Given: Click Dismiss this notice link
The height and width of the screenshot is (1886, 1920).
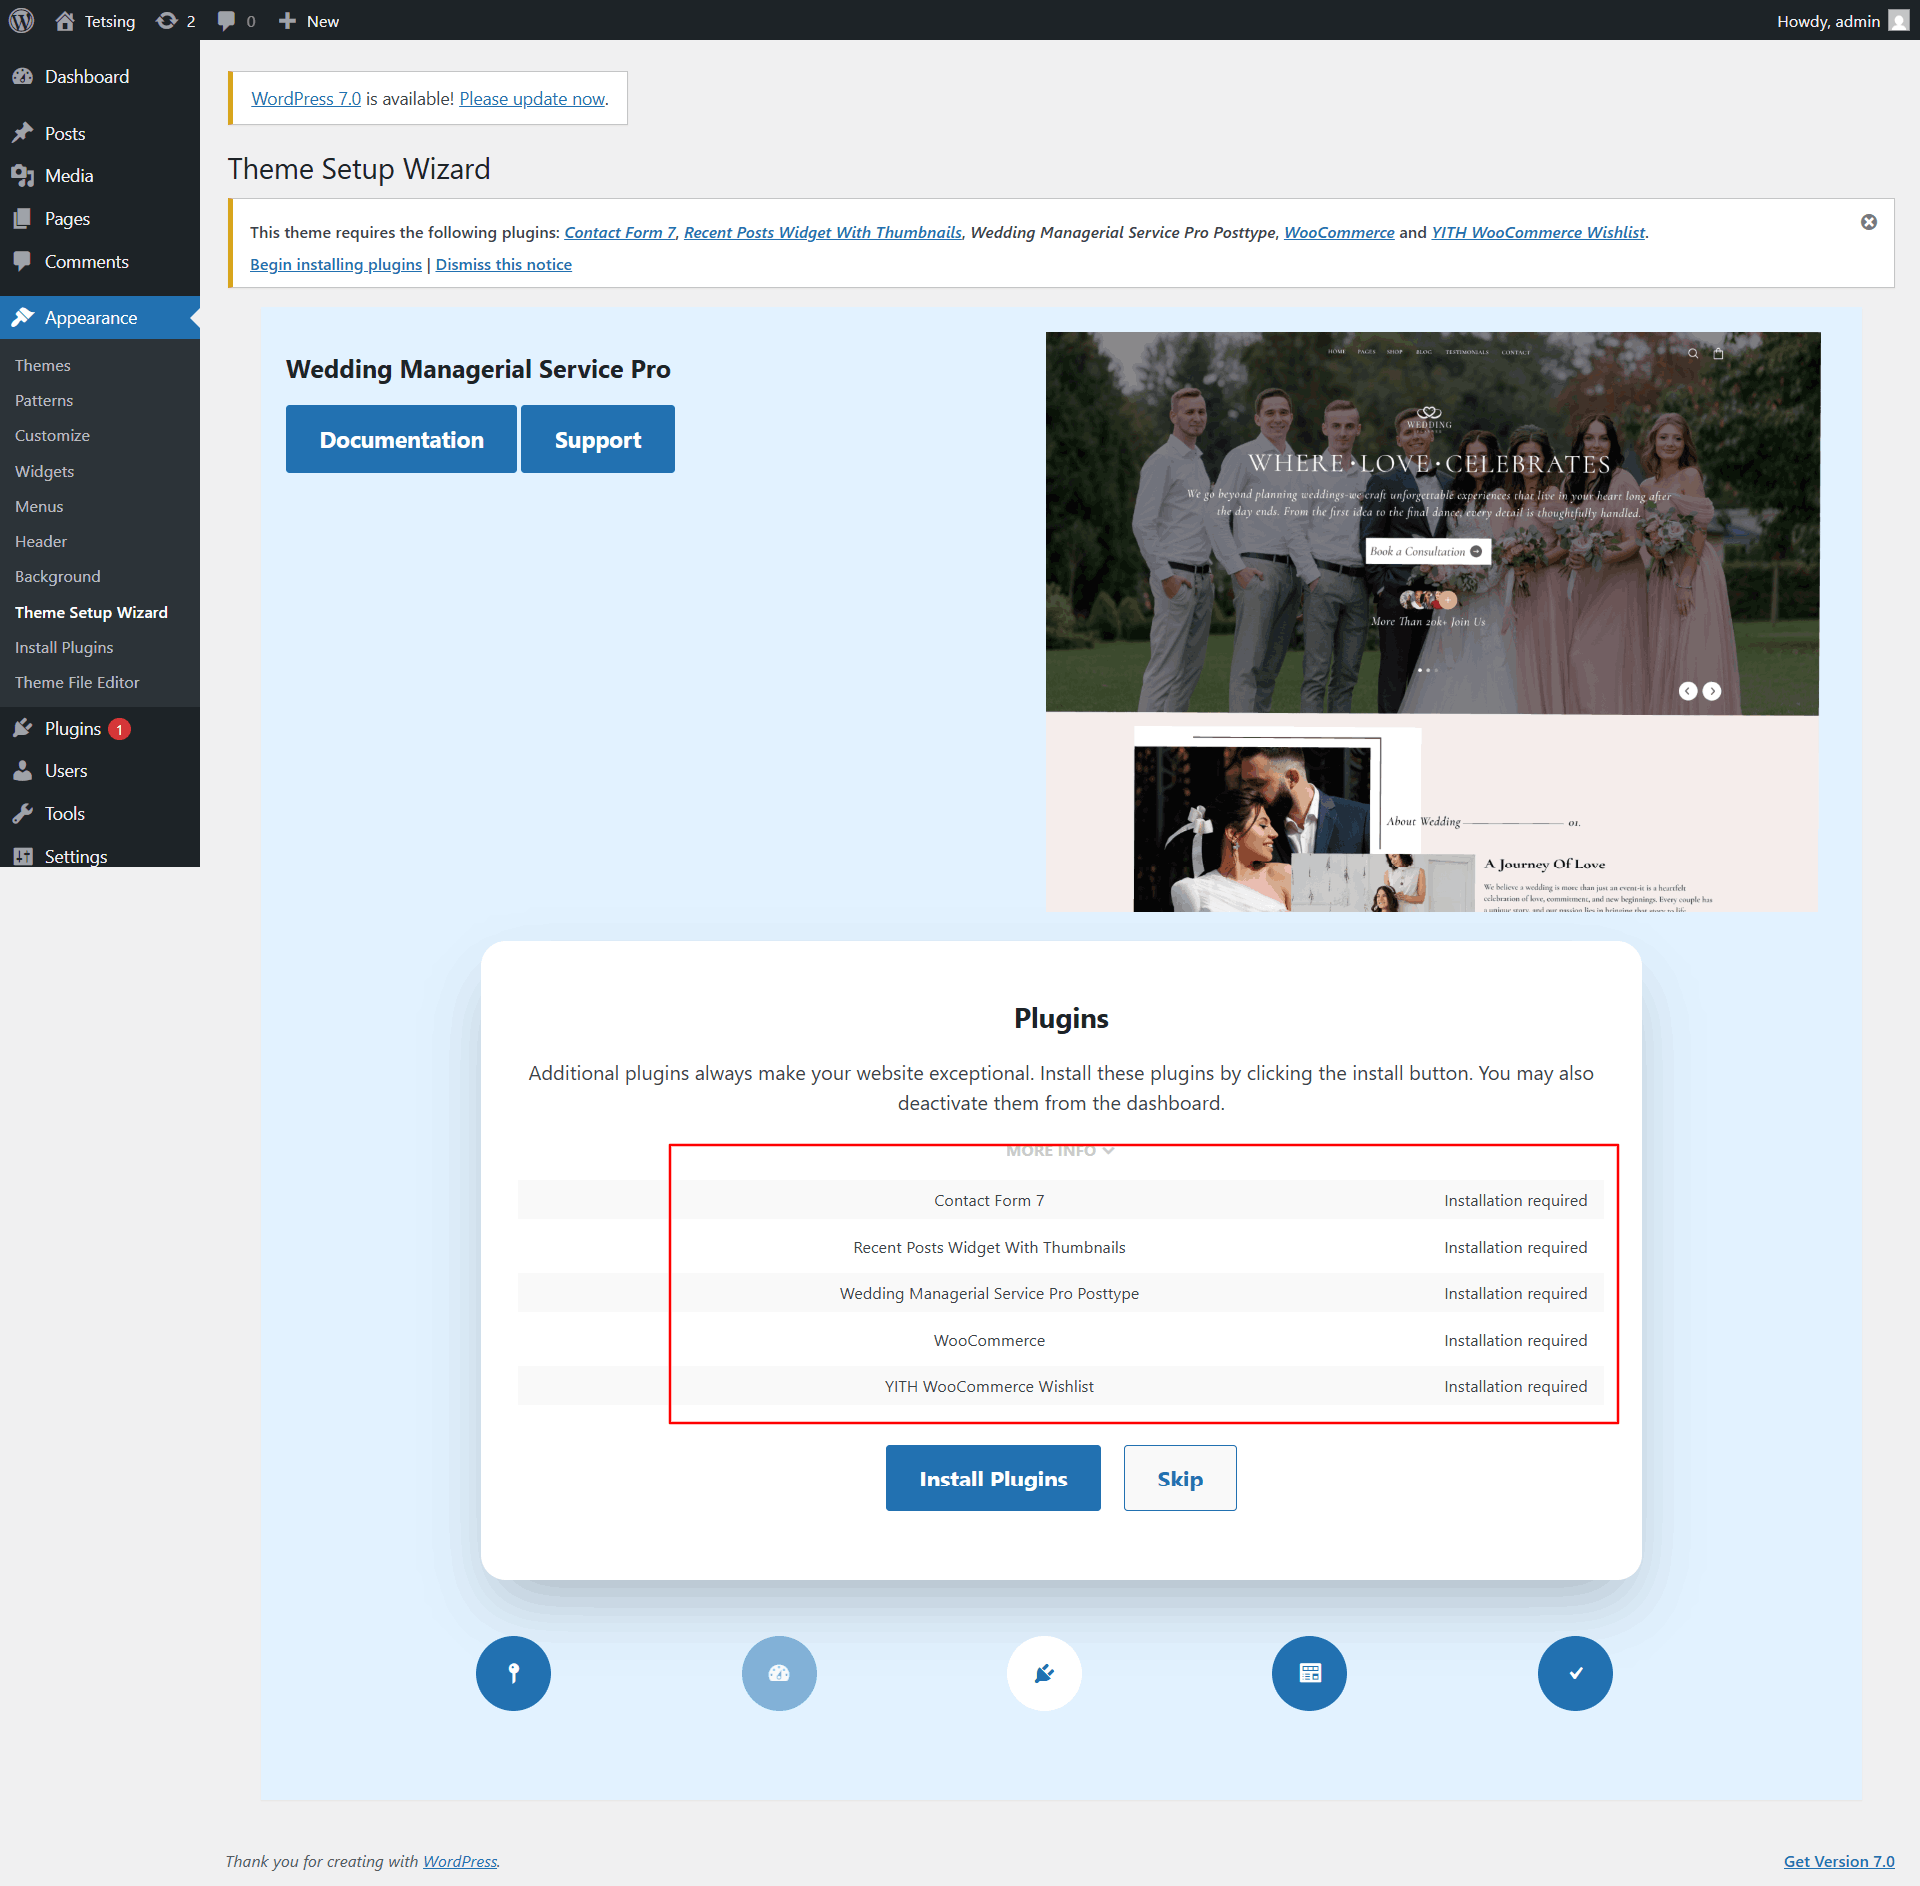Looking at the screenshot, I should (x=504, y=264).
